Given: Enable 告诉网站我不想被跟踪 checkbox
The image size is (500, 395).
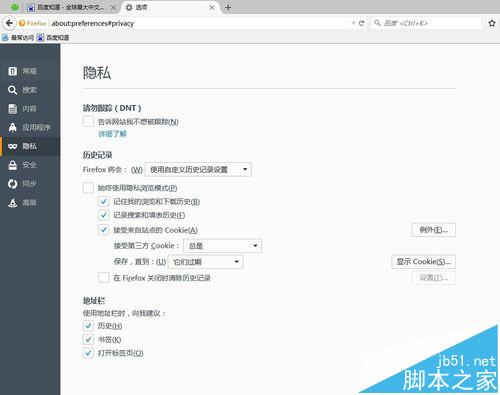Looking at the screenshot, I should click(88, 121).
